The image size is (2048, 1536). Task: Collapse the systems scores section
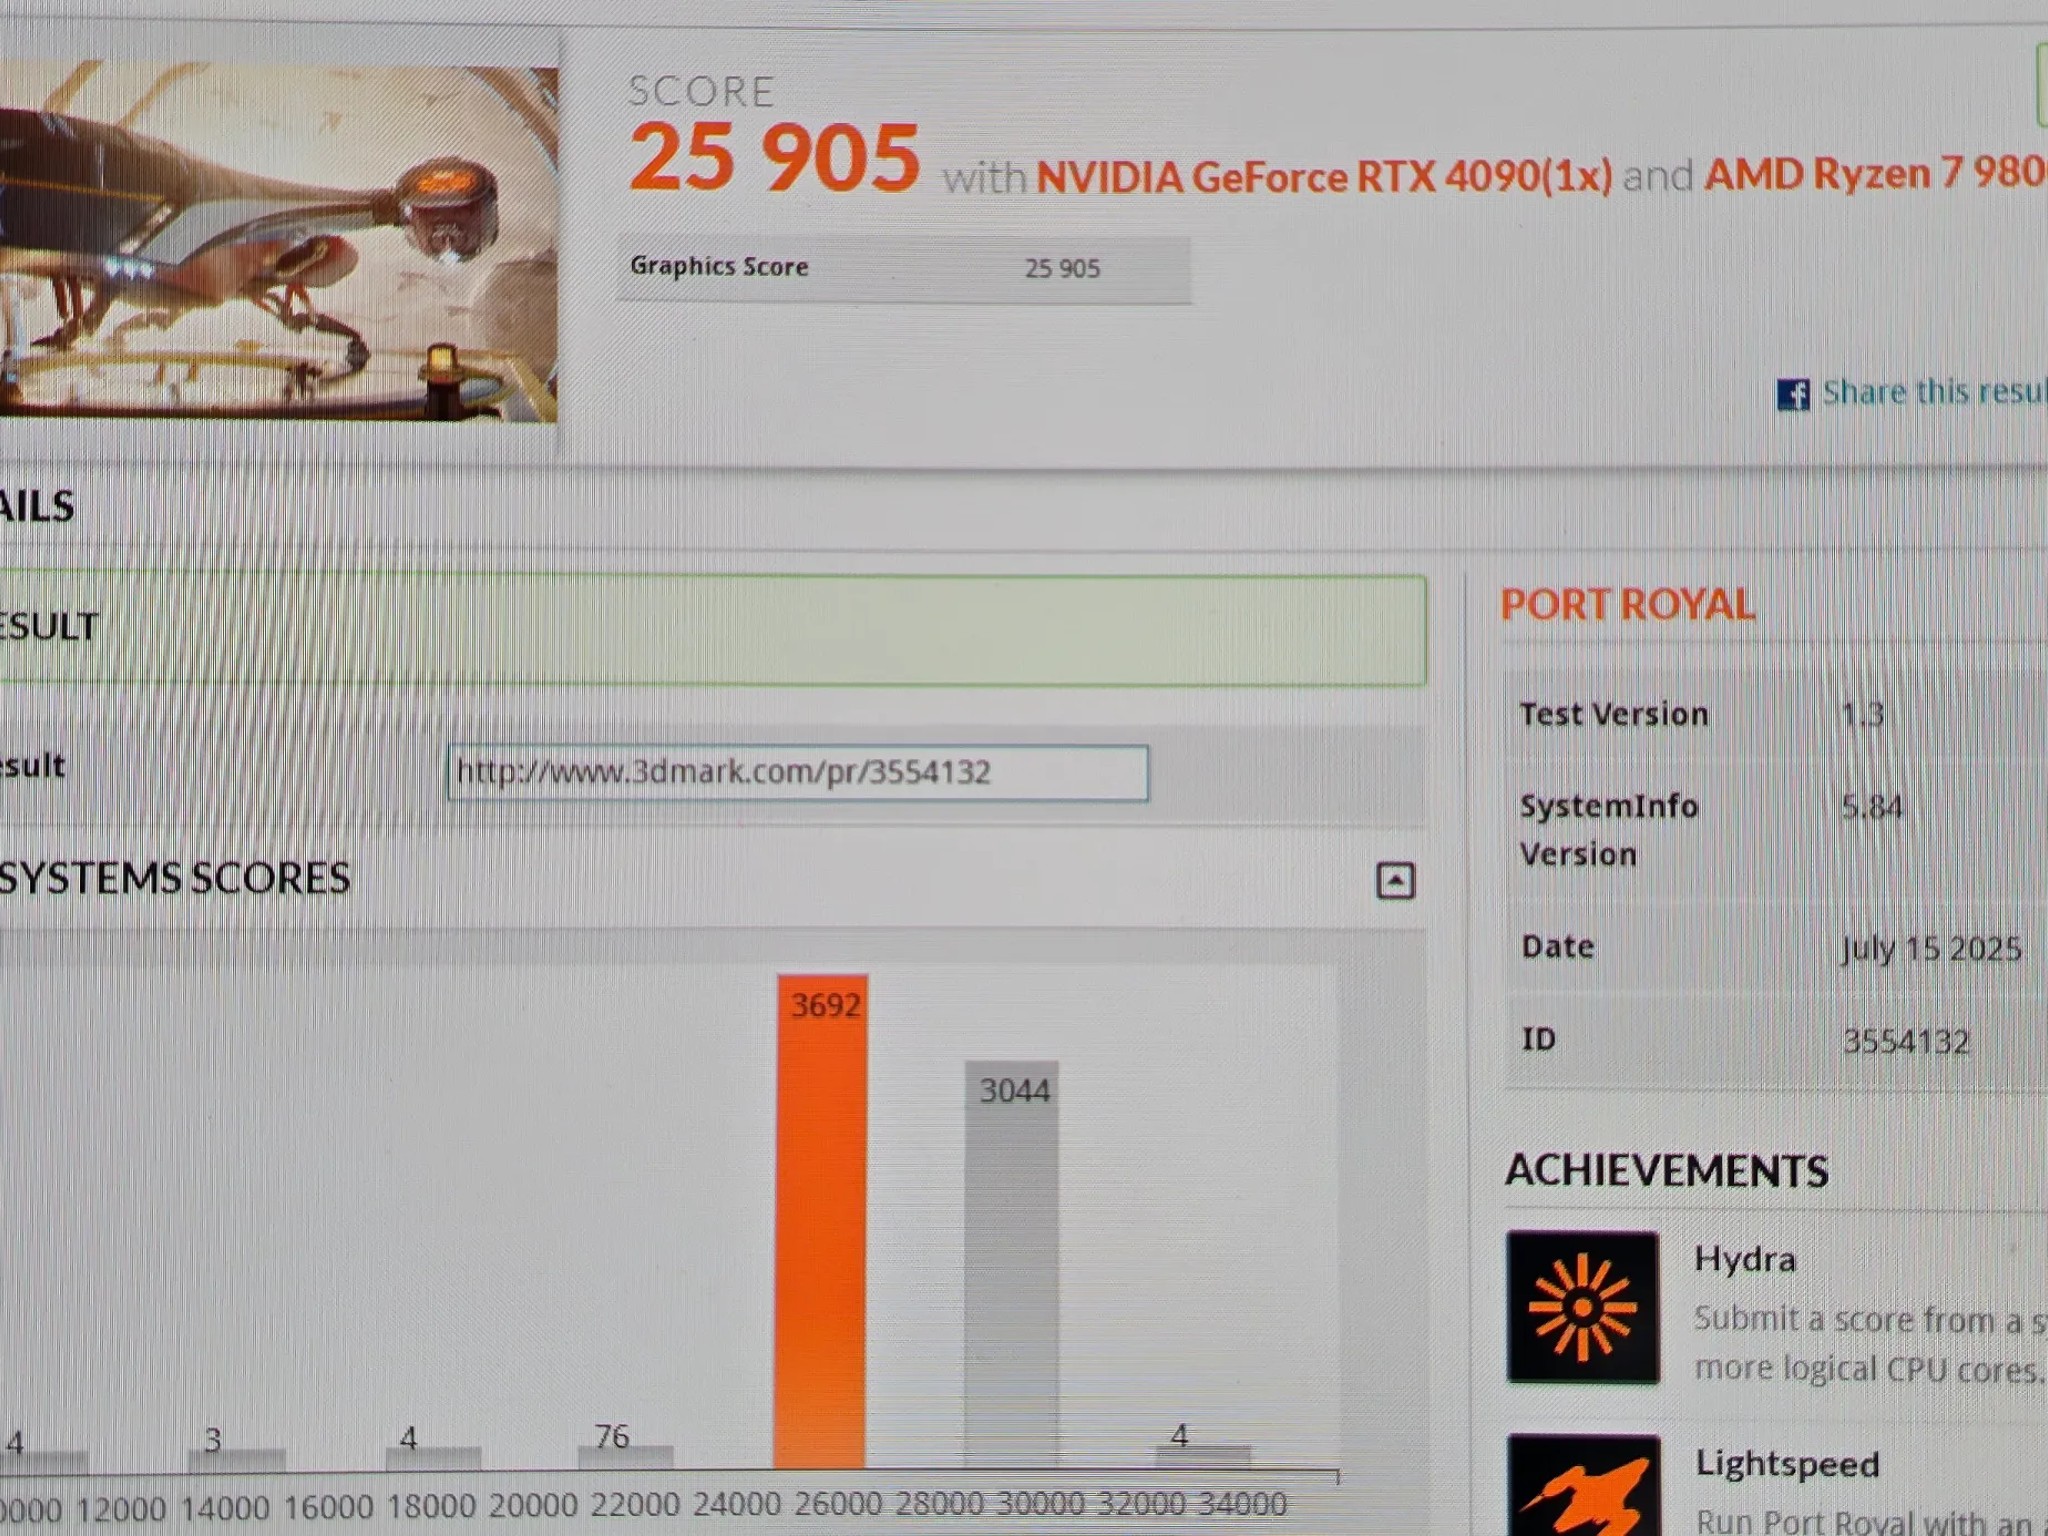1395,881
